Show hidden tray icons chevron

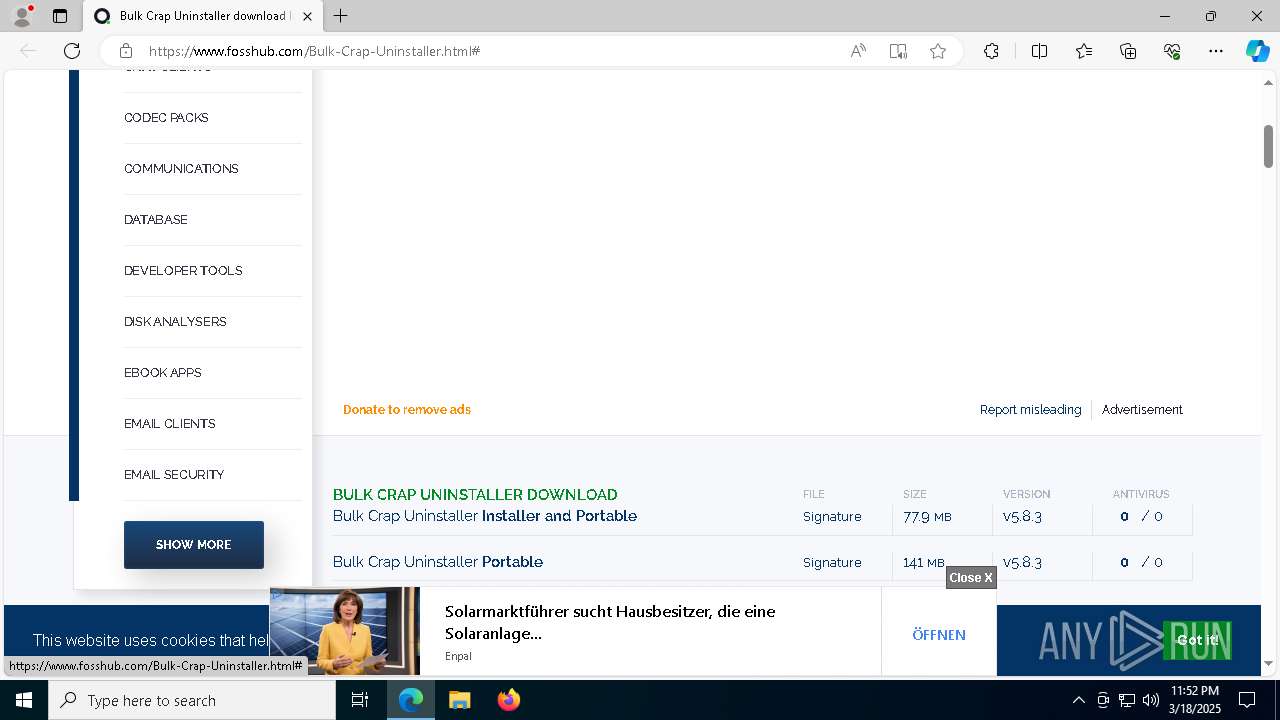point(1078,700)
